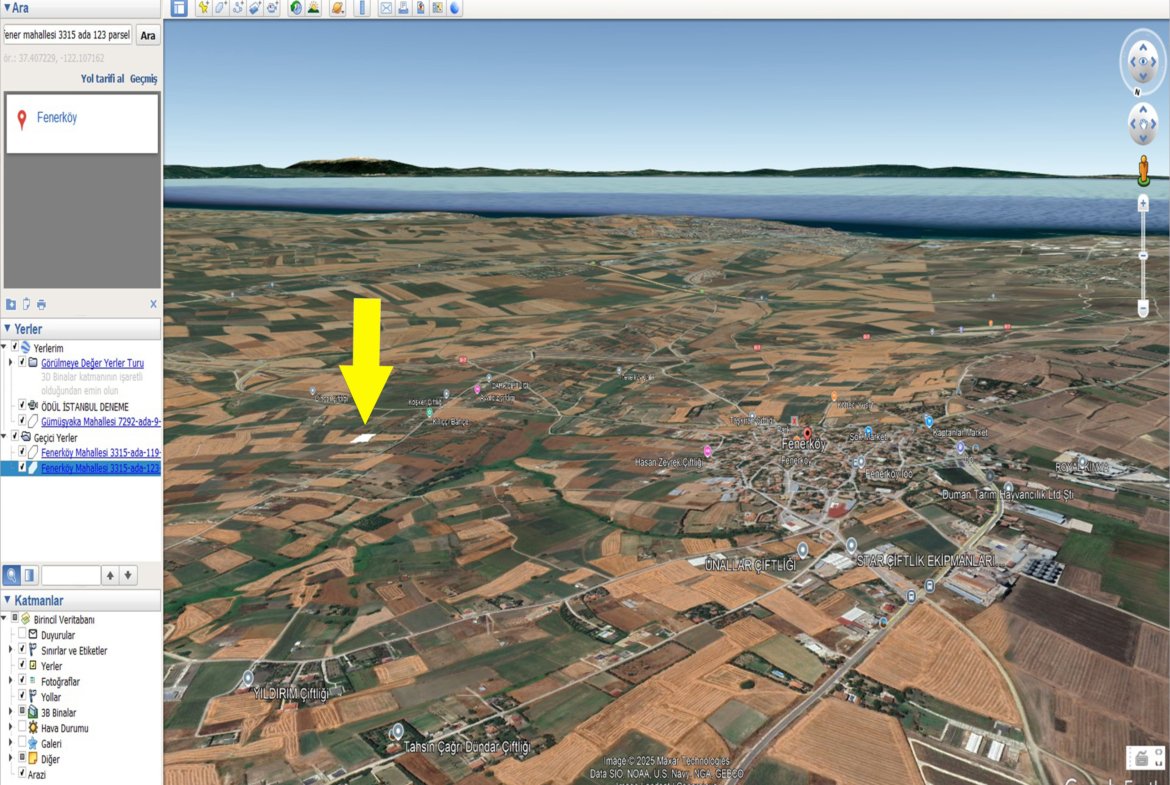1170x785 pixels.
Task: Collapse the Ara search panel
Action: coord(7,7)
